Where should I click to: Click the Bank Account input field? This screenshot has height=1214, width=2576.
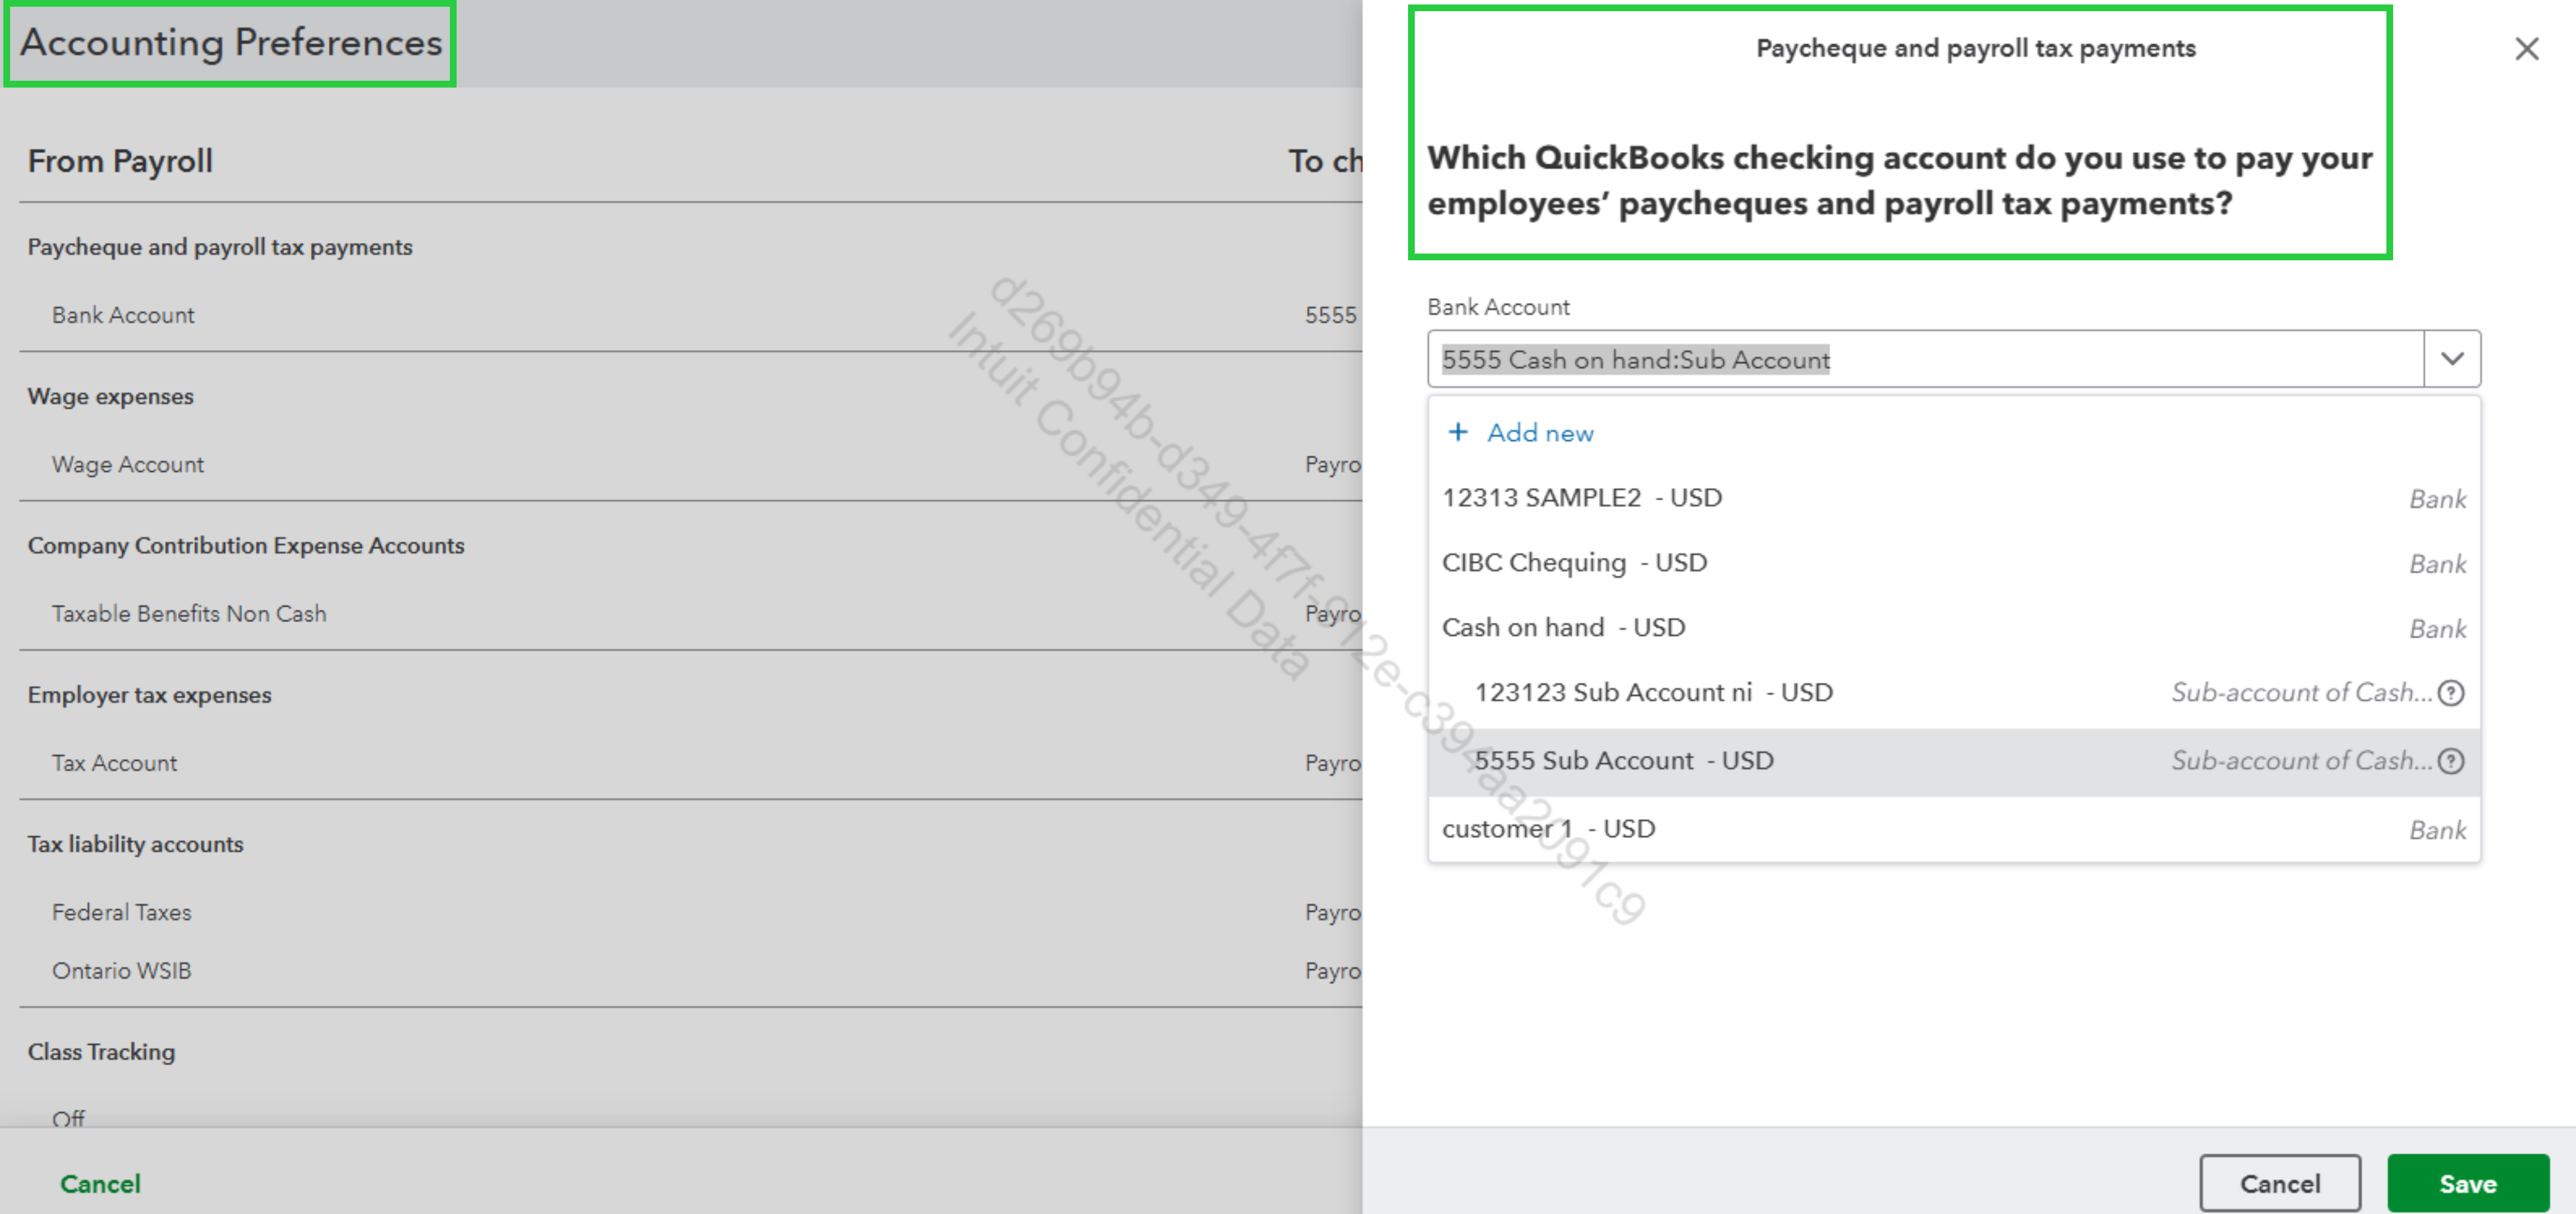click(x=1925, y=359)
